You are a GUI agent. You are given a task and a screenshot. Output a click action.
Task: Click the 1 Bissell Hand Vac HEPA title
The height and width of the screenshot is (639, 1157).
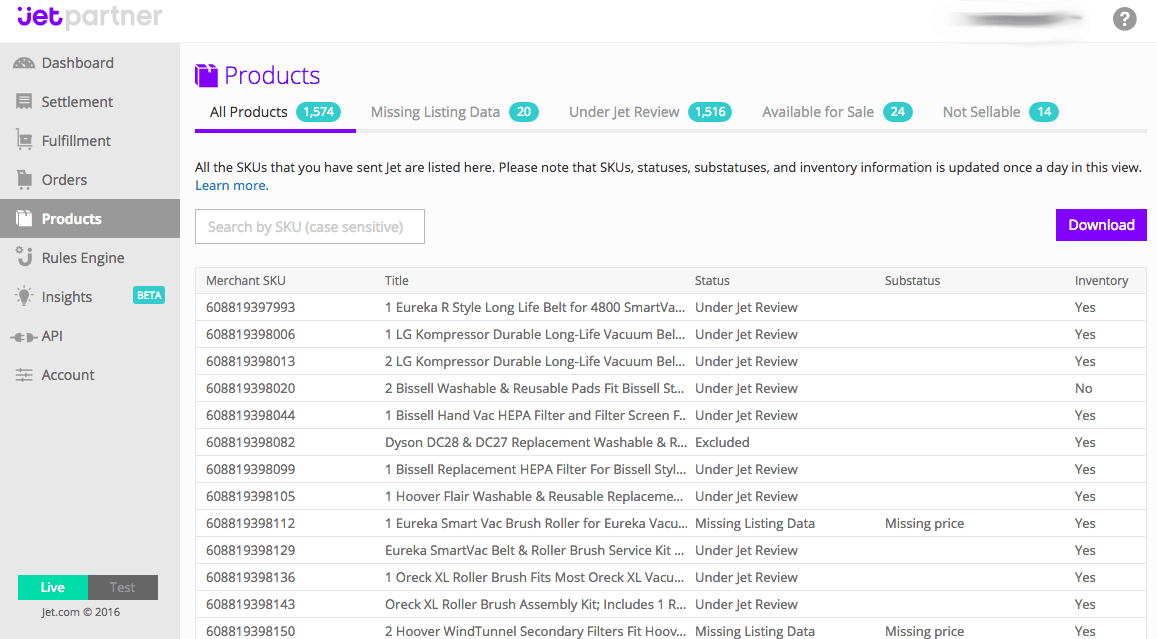tap(535, 415)
